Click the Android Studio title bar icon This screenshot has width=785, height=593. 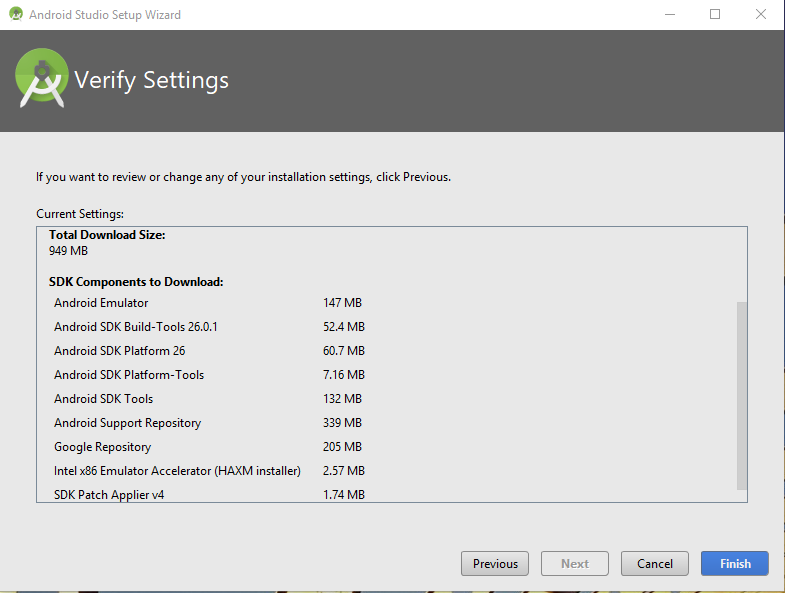15,15
